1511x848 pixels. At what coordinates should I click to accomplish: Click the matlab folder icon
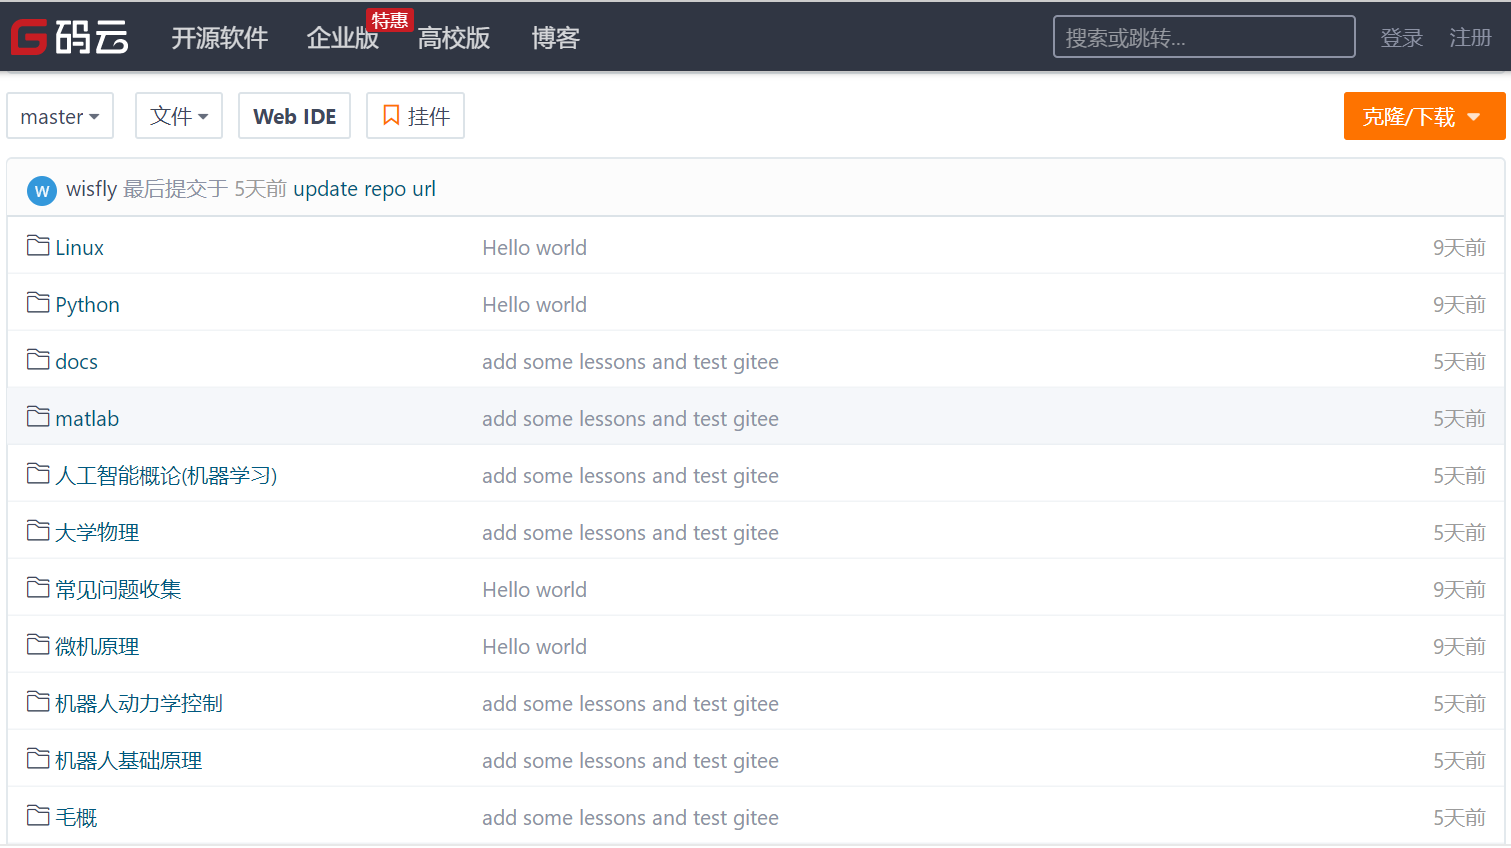click(x=38, y=417)
